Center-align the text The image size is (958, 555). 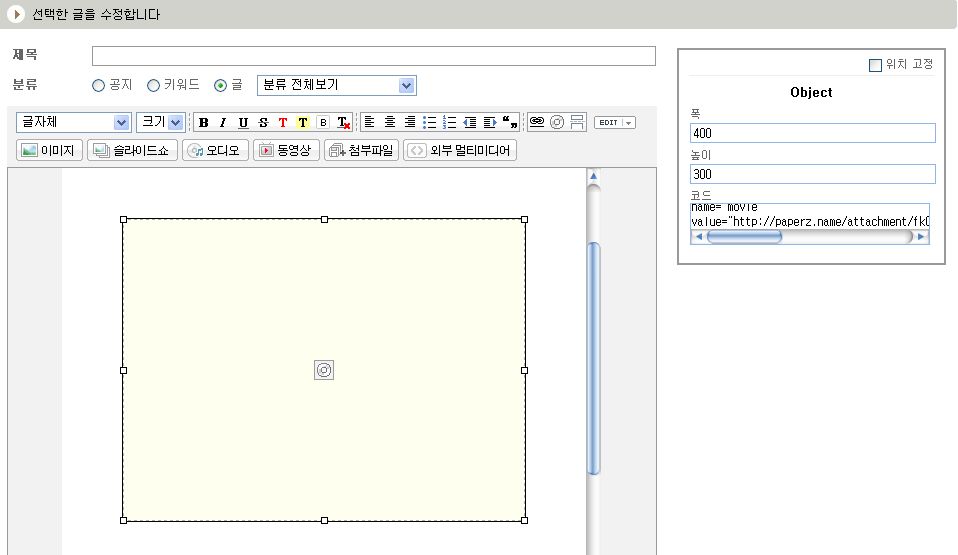390,122
